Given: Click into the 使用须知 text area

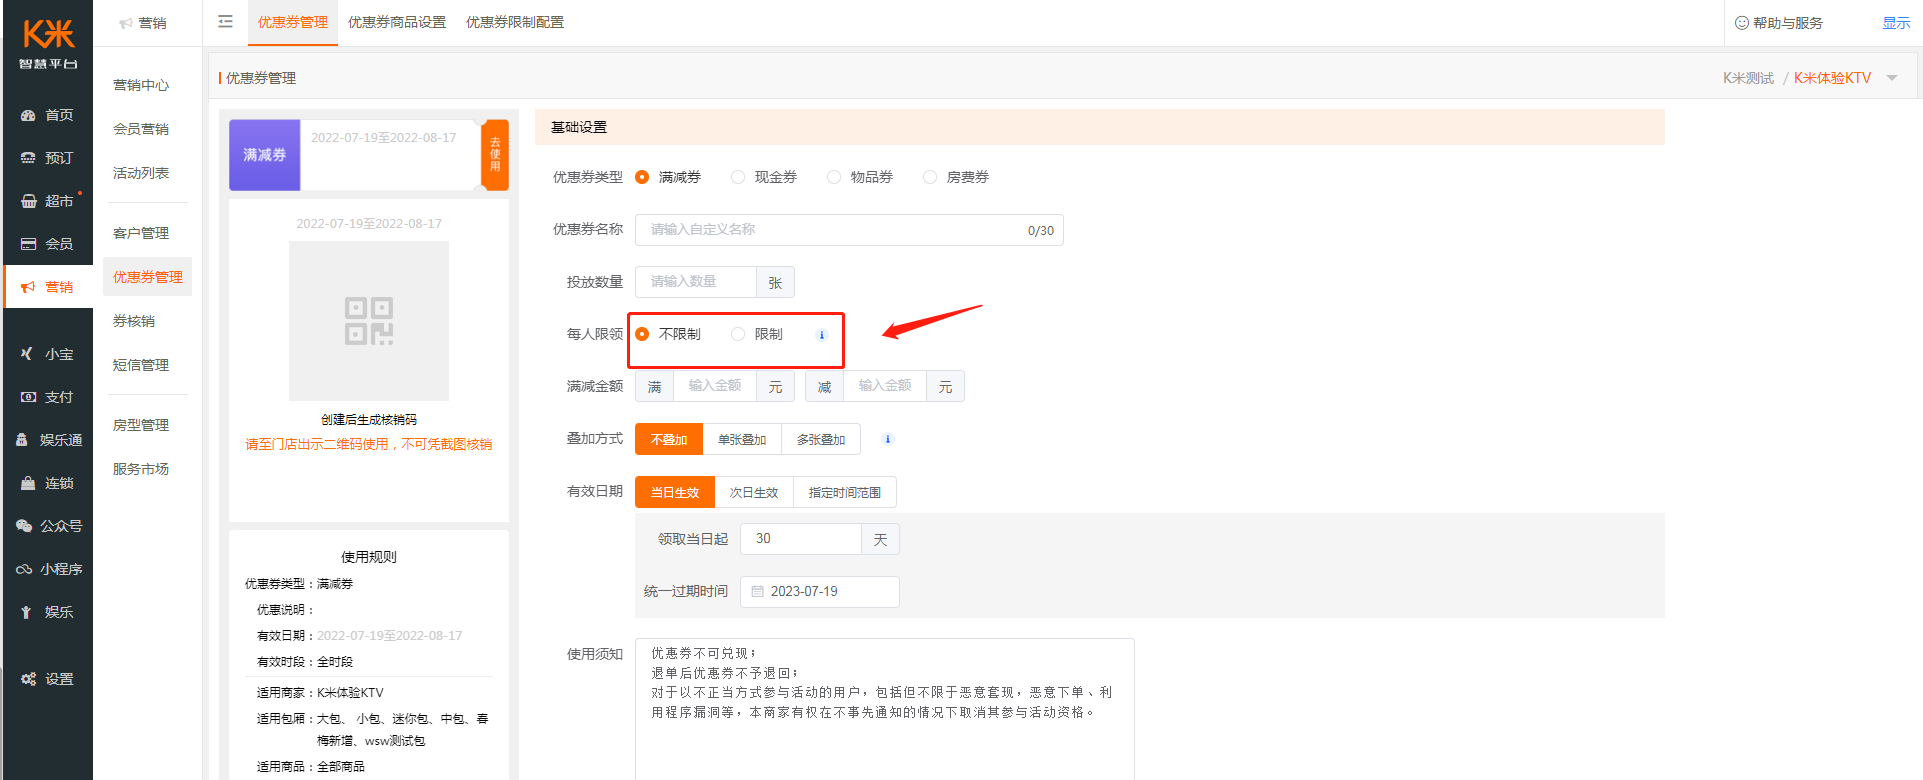Looking at the screenshot, I should 885,709.
